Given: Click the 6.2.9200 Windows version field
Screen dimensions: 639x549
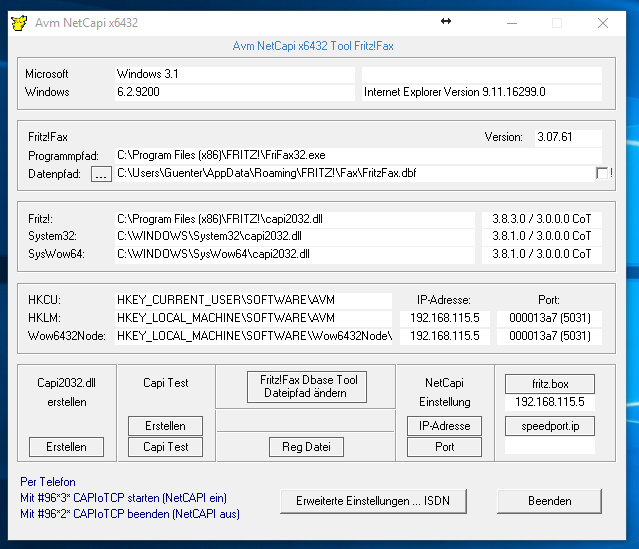Looking at the screenshot, I should (235, 92).
